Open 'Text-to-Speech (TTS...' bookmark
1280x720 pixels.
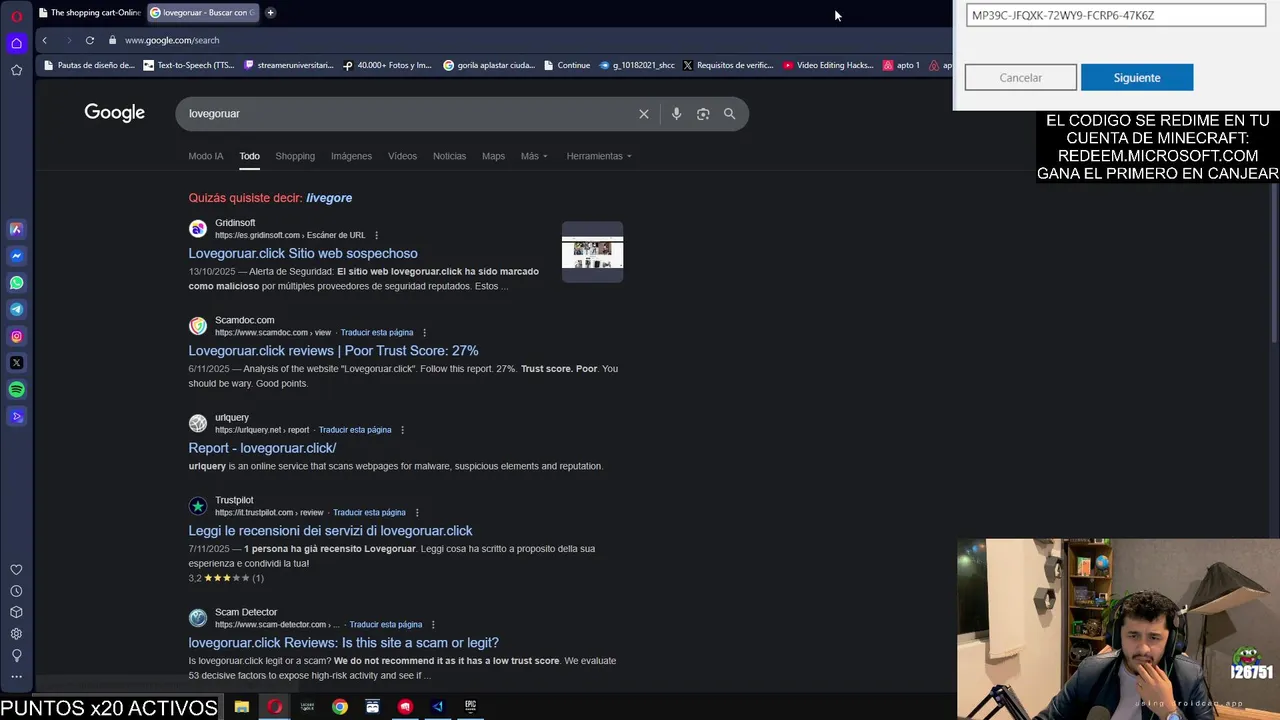tap(189, 65)
